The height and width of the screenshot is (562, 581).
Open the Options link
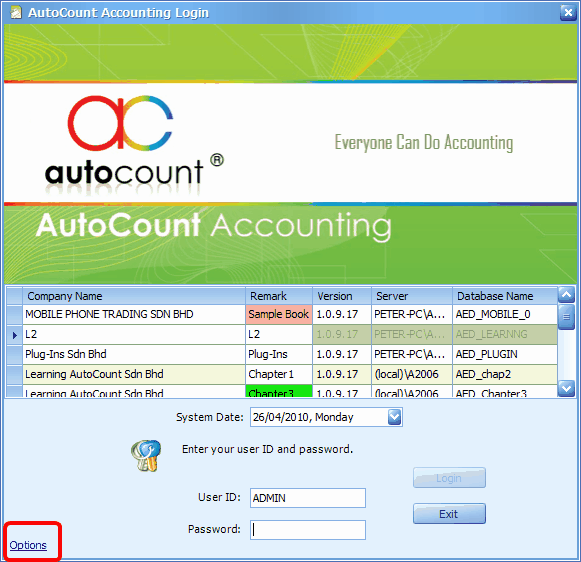tap(28, 545)
